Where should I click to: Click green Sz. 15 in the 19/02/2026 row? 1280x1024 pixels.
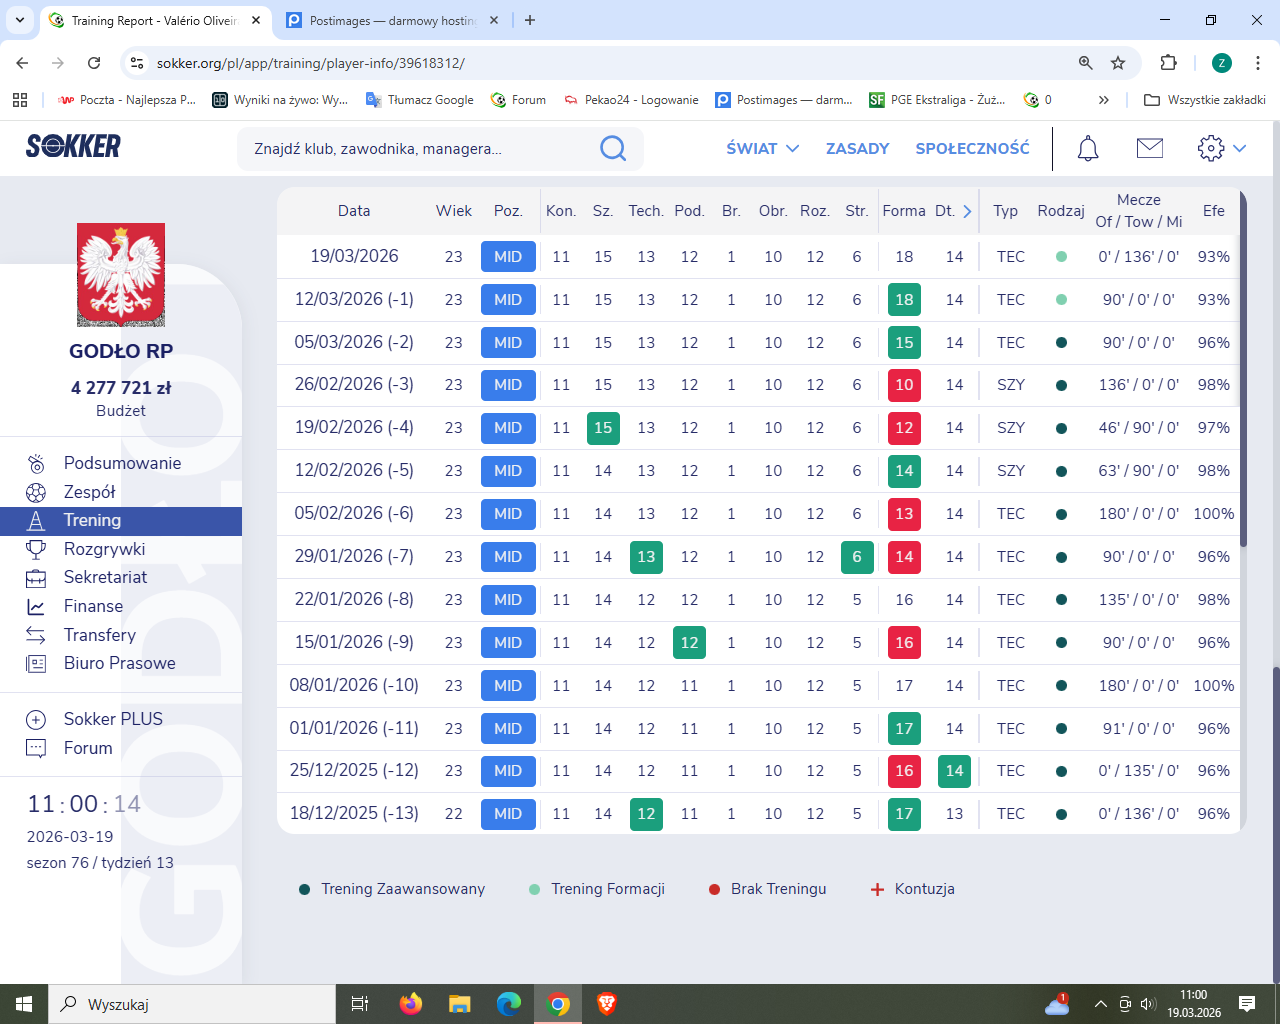coord(603,428)
